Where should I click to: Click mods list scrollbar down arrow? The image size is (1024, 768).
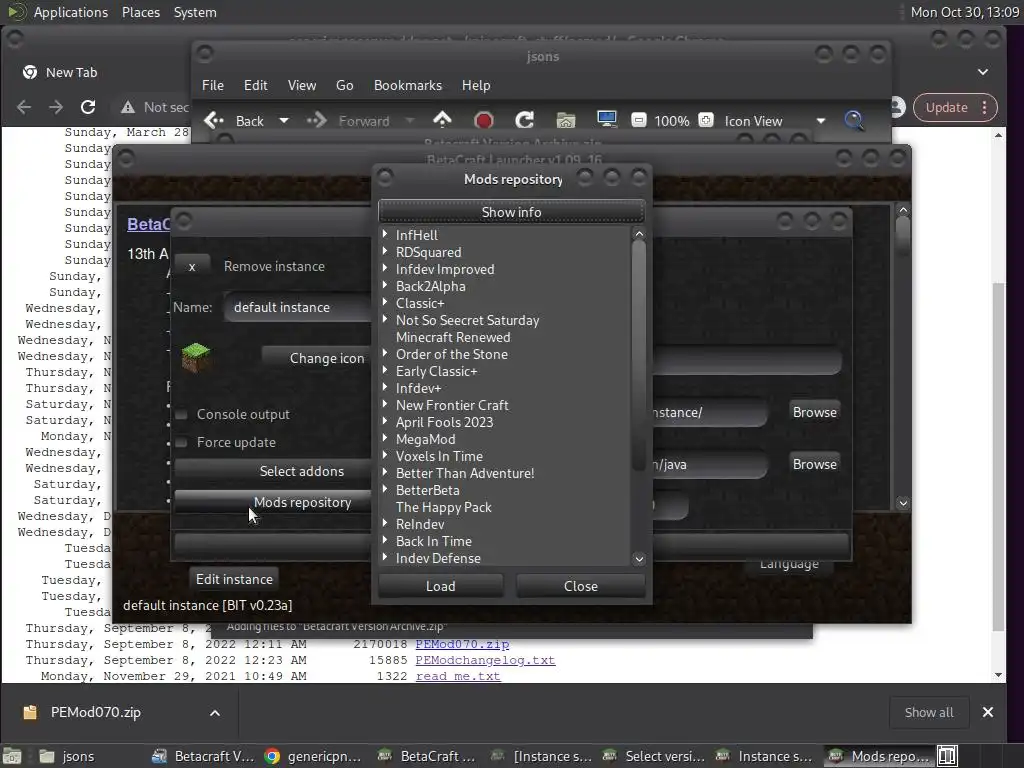(x=639, y=559)
